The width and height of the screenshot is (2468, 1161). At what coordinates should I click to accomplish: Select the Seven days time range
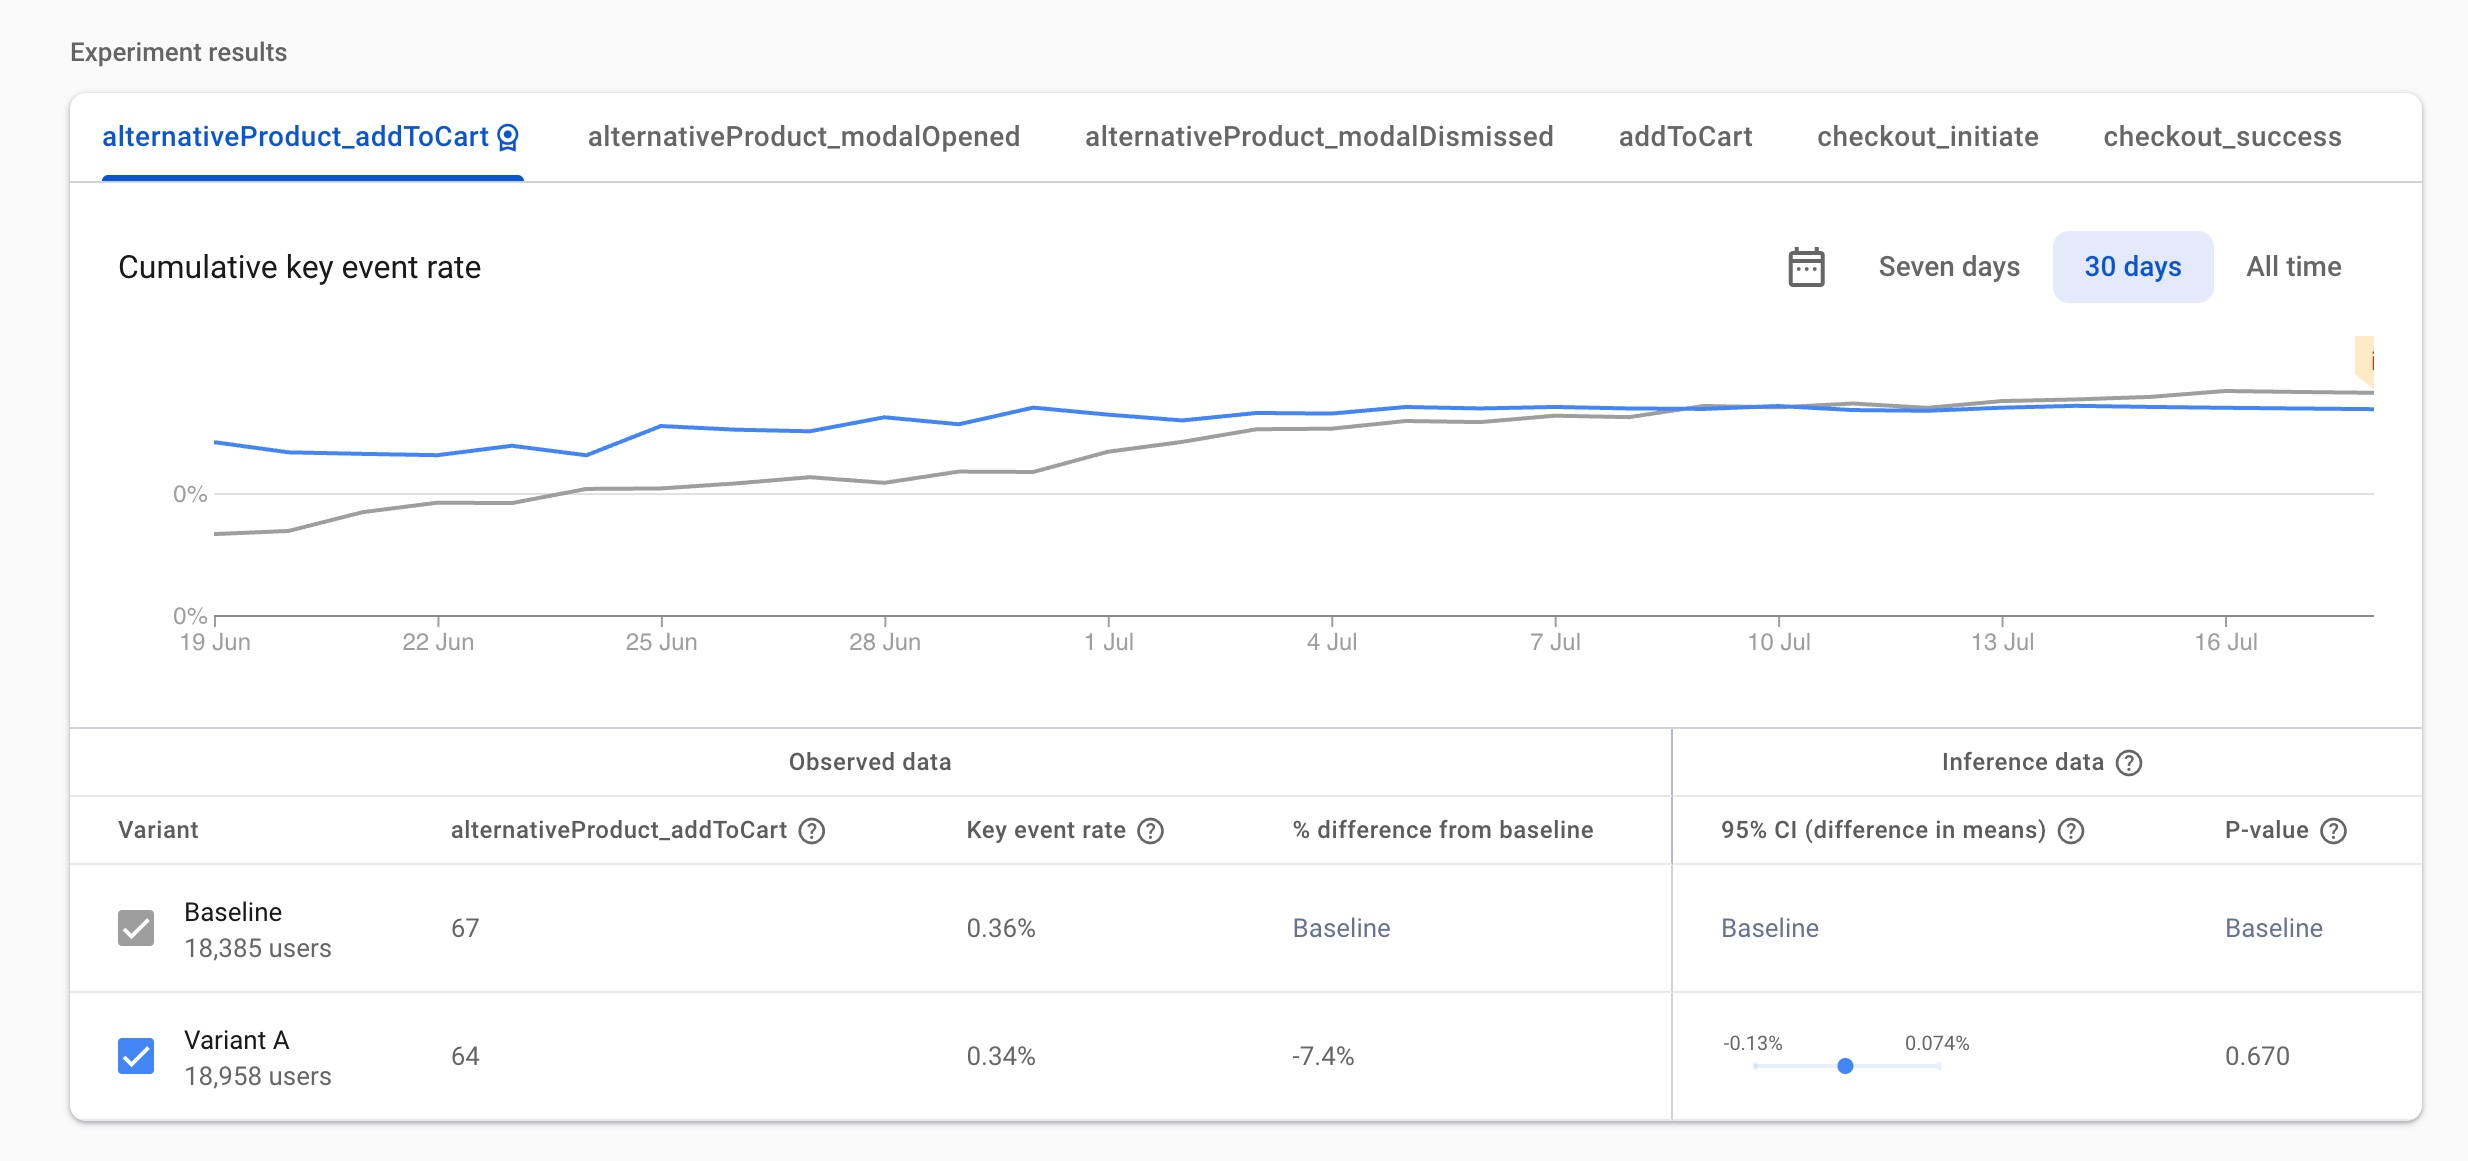click(x=1949, y=267)
